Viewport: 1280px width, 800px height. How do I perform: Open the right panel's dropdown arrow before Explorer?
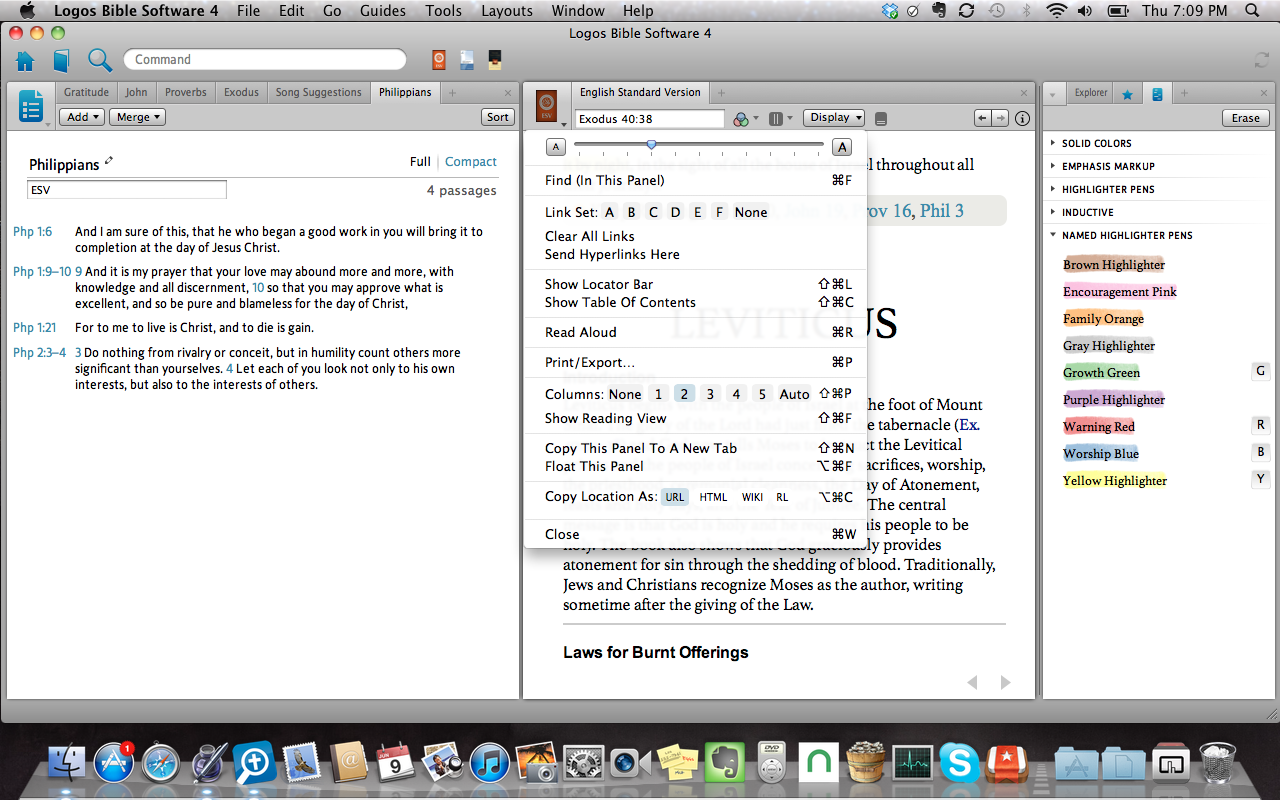point(1054,95)
